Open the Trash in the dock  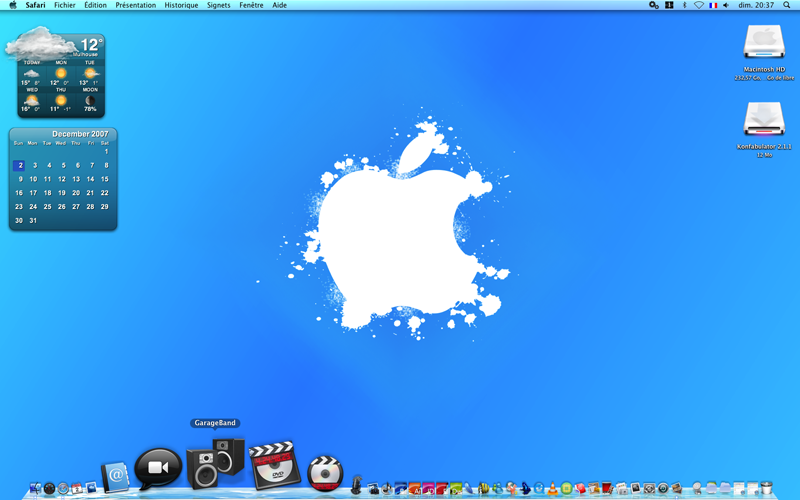click(766, 488)
